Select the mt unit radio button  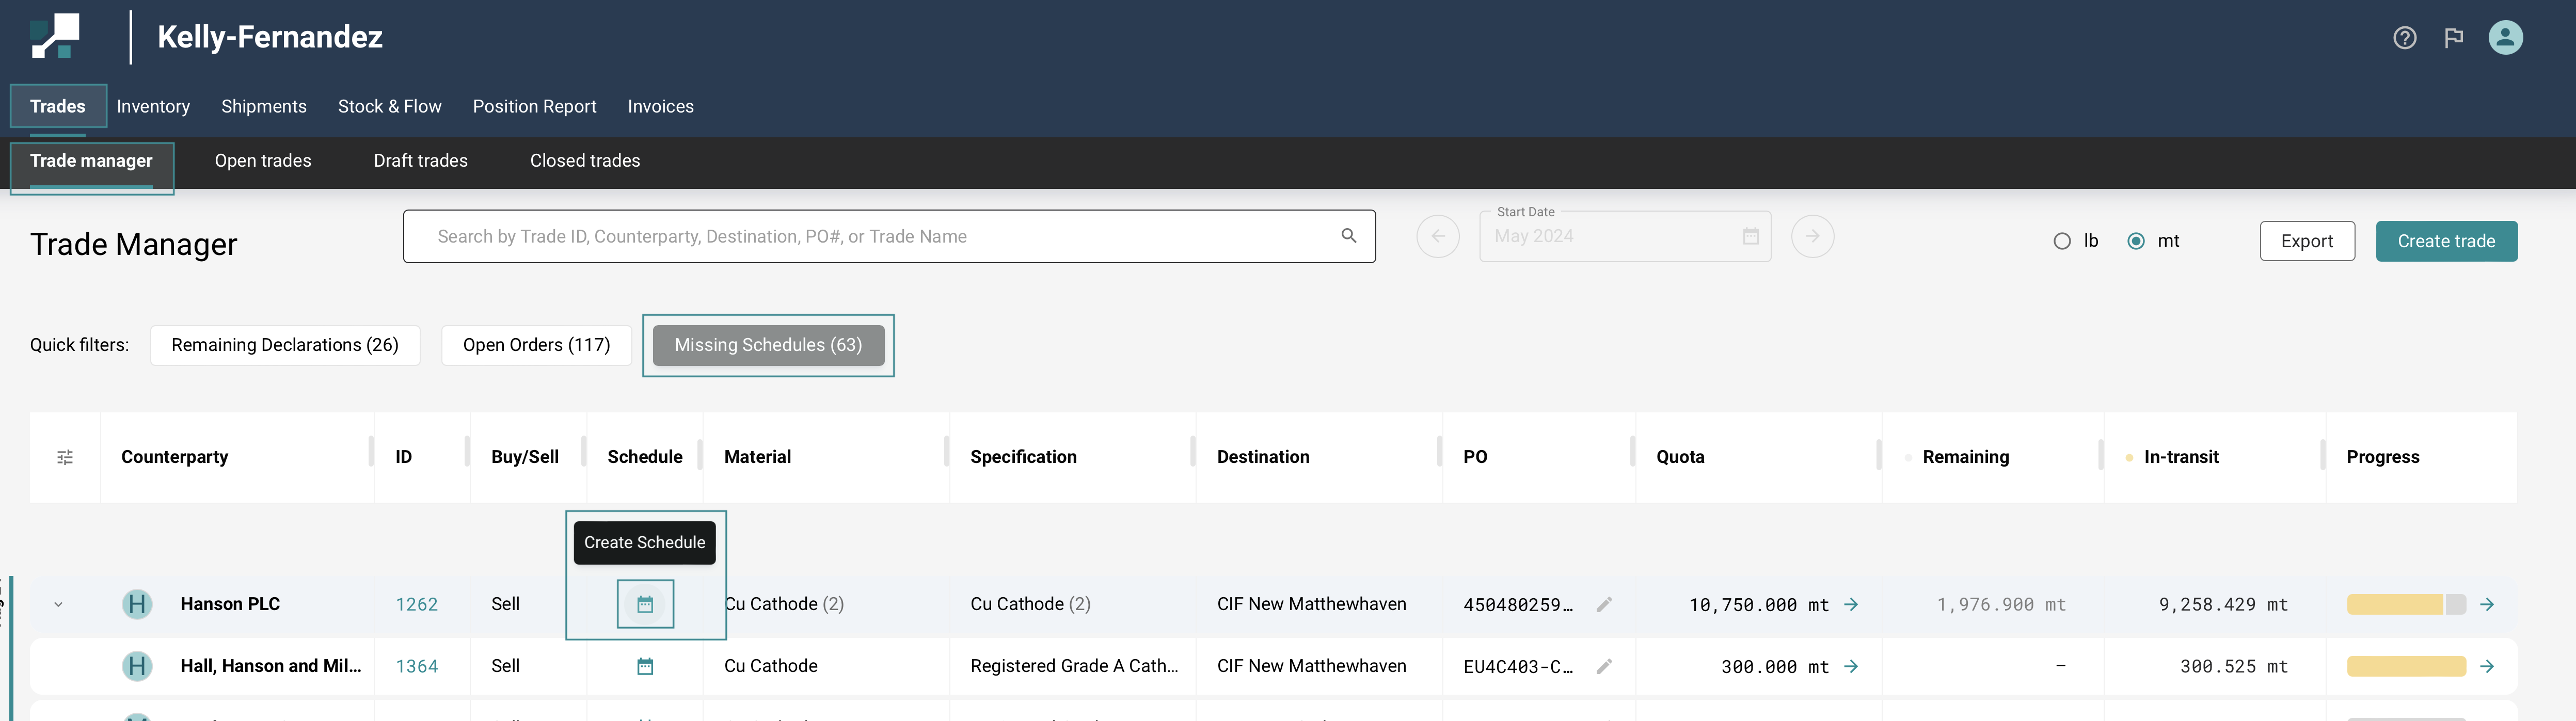(2136, 241)
